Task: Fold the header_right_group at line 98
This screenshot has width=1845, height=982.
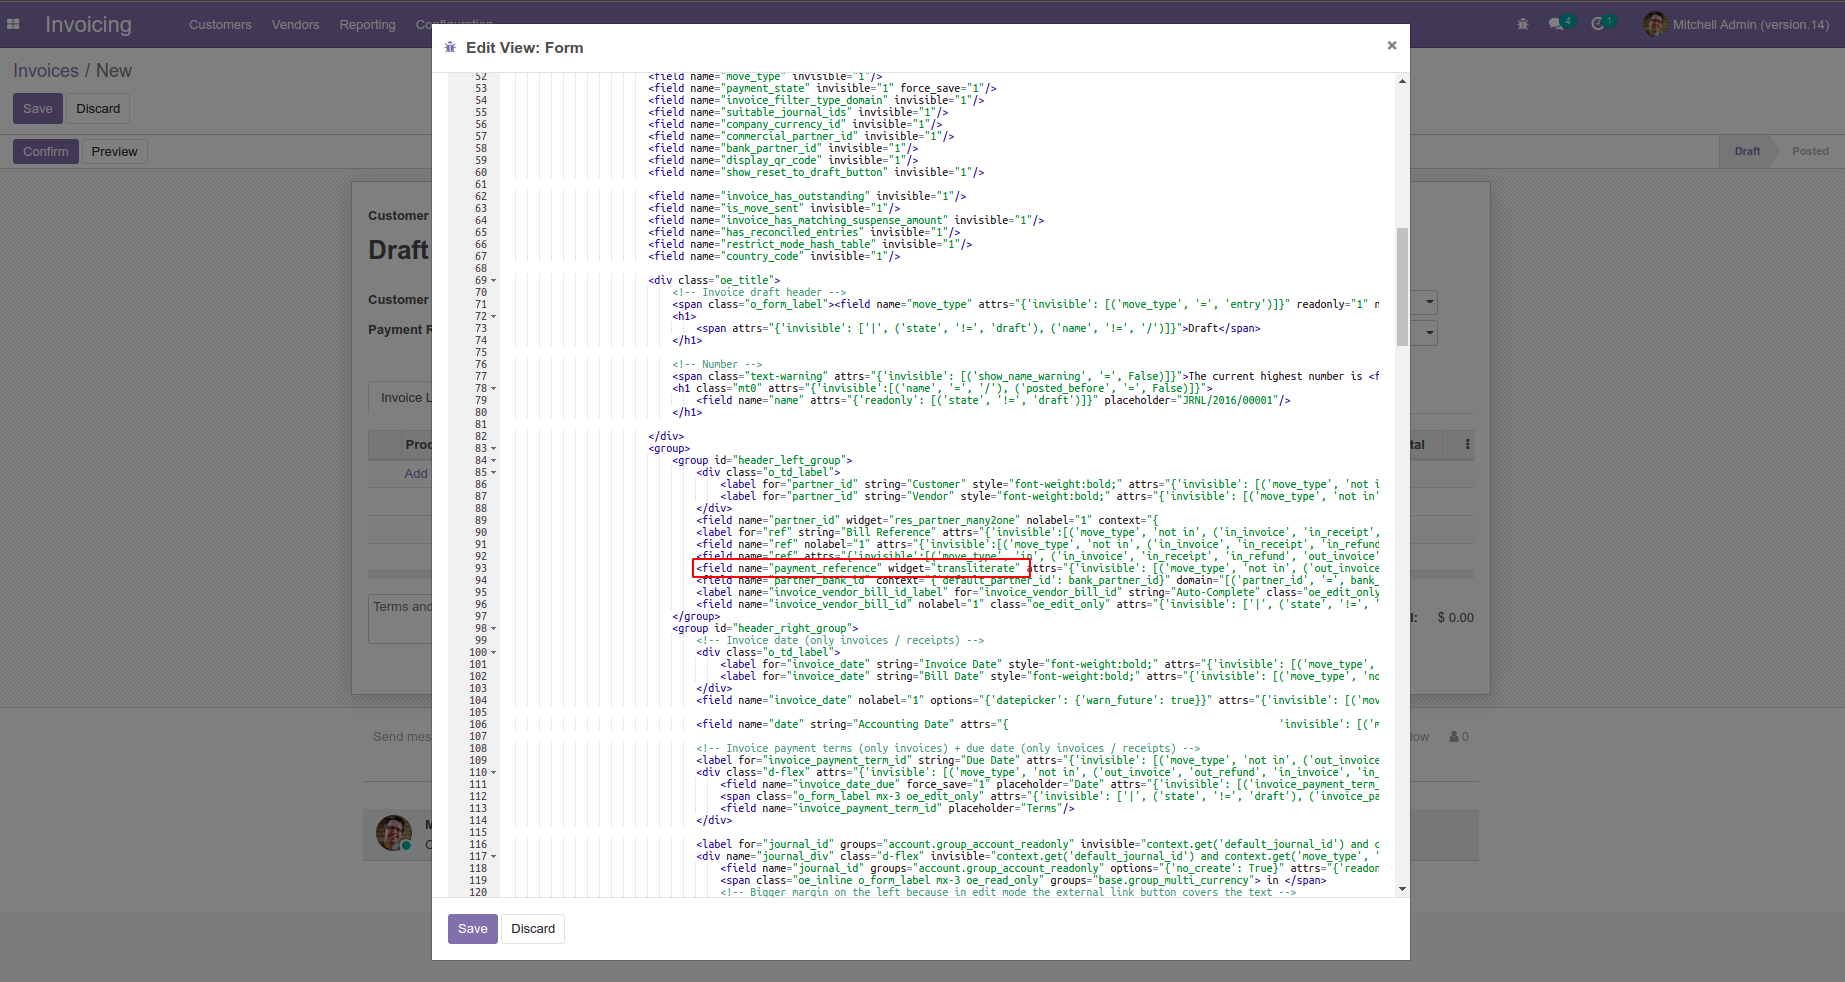Action: pos(493,629)
